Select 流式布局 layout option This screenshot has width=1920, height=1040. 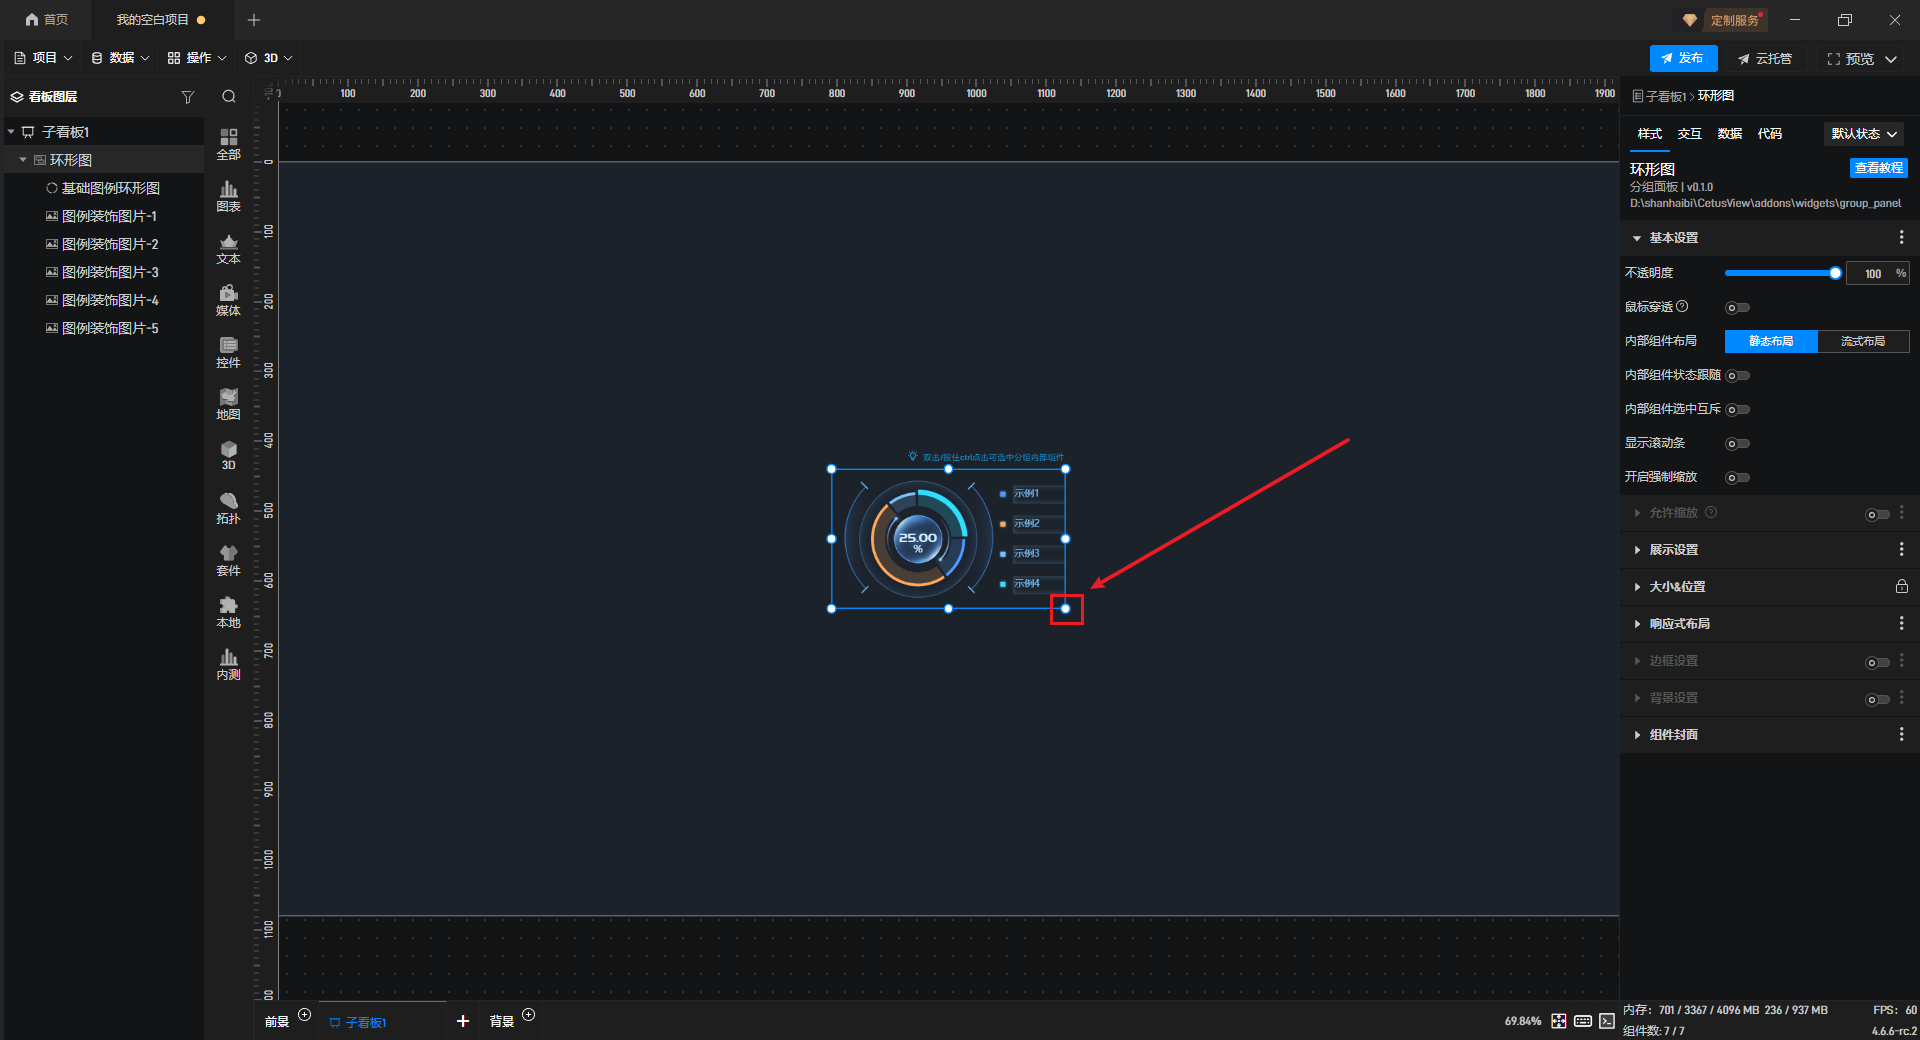tap(1863, 342)
